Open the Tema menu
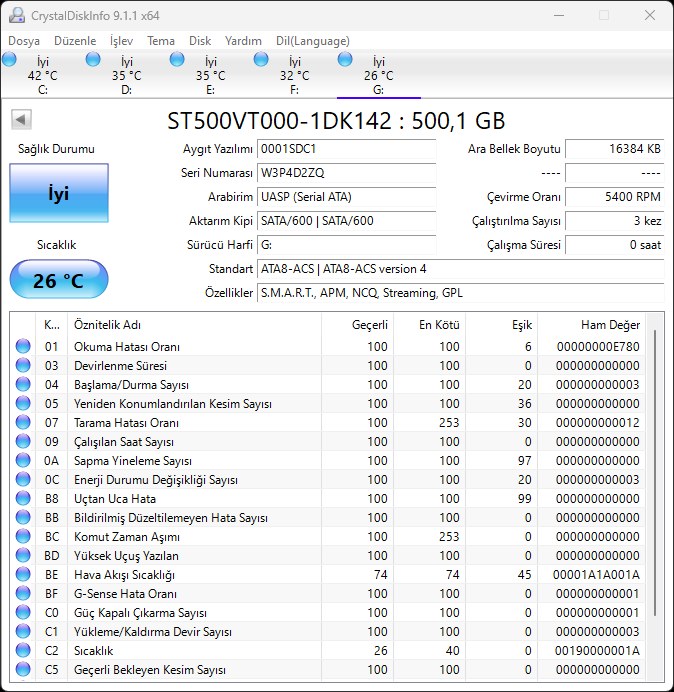 point(161,41)
